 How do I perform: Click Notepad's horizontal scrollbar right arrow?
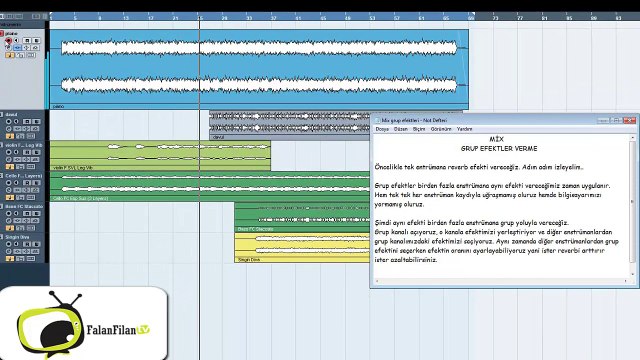(625, 281)
